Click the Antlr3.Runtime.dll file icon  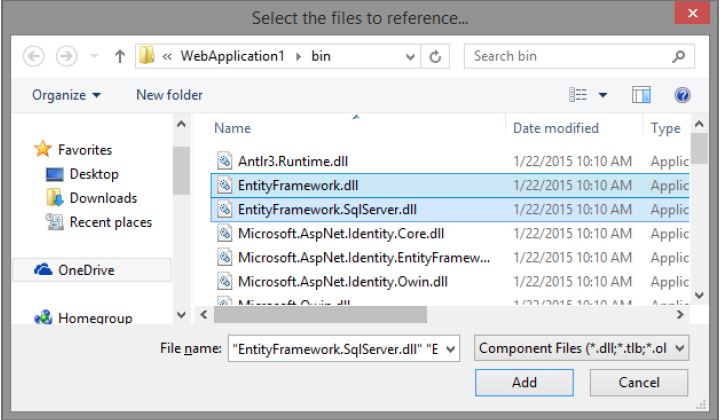pyautogui.click(x=225, y=161)
